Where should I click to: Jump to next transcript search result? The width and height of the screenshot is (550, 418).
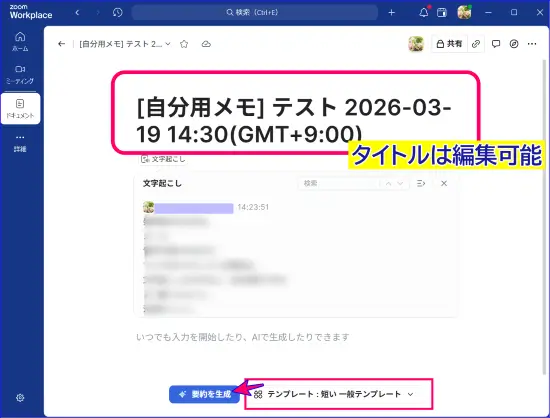[400, 183]
